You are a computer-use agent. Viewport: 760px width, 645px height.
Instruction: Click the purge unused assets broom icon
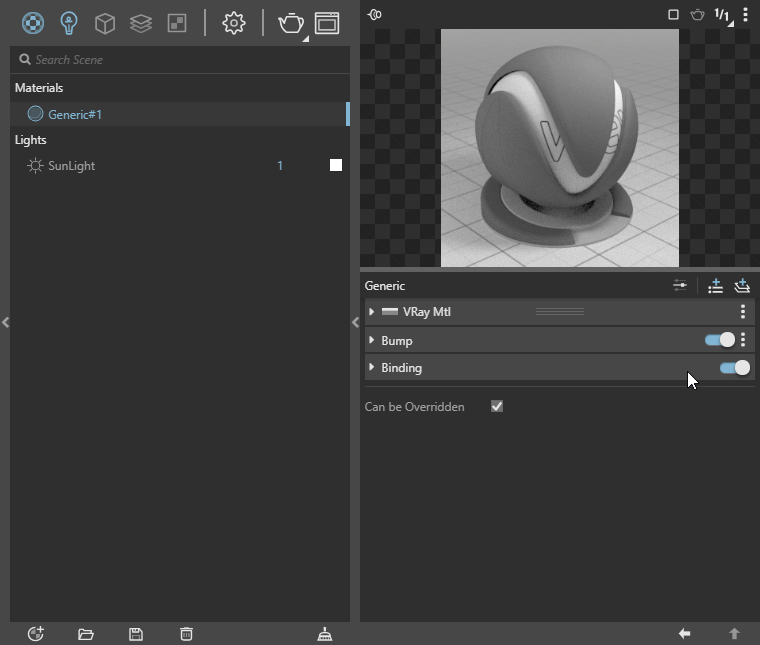[325, 634]
